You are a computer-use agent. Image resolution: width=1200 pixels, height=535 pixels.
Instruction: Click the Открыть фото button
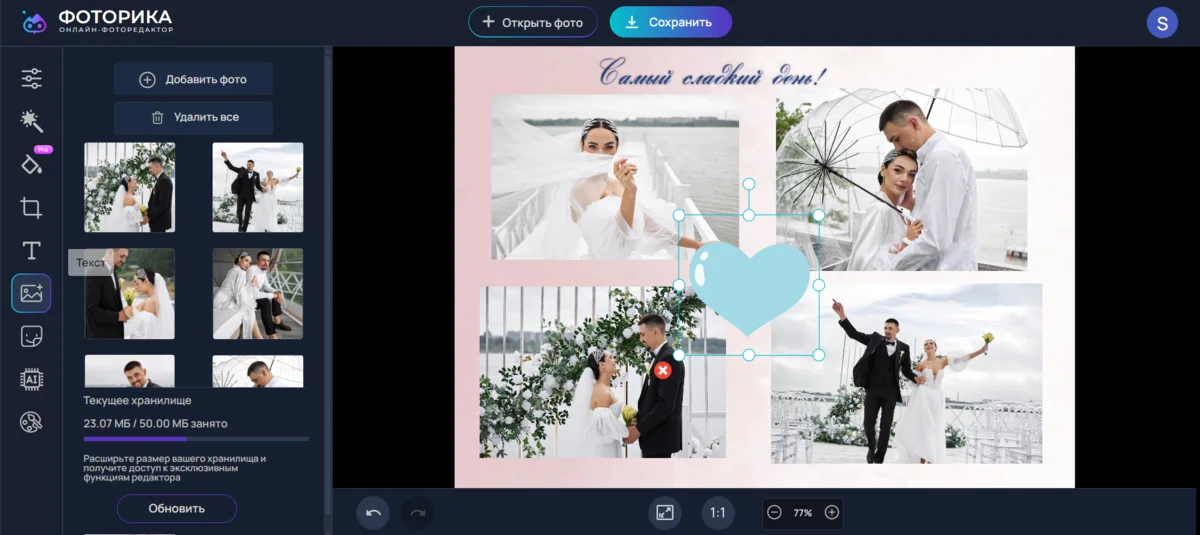(533, 22)
